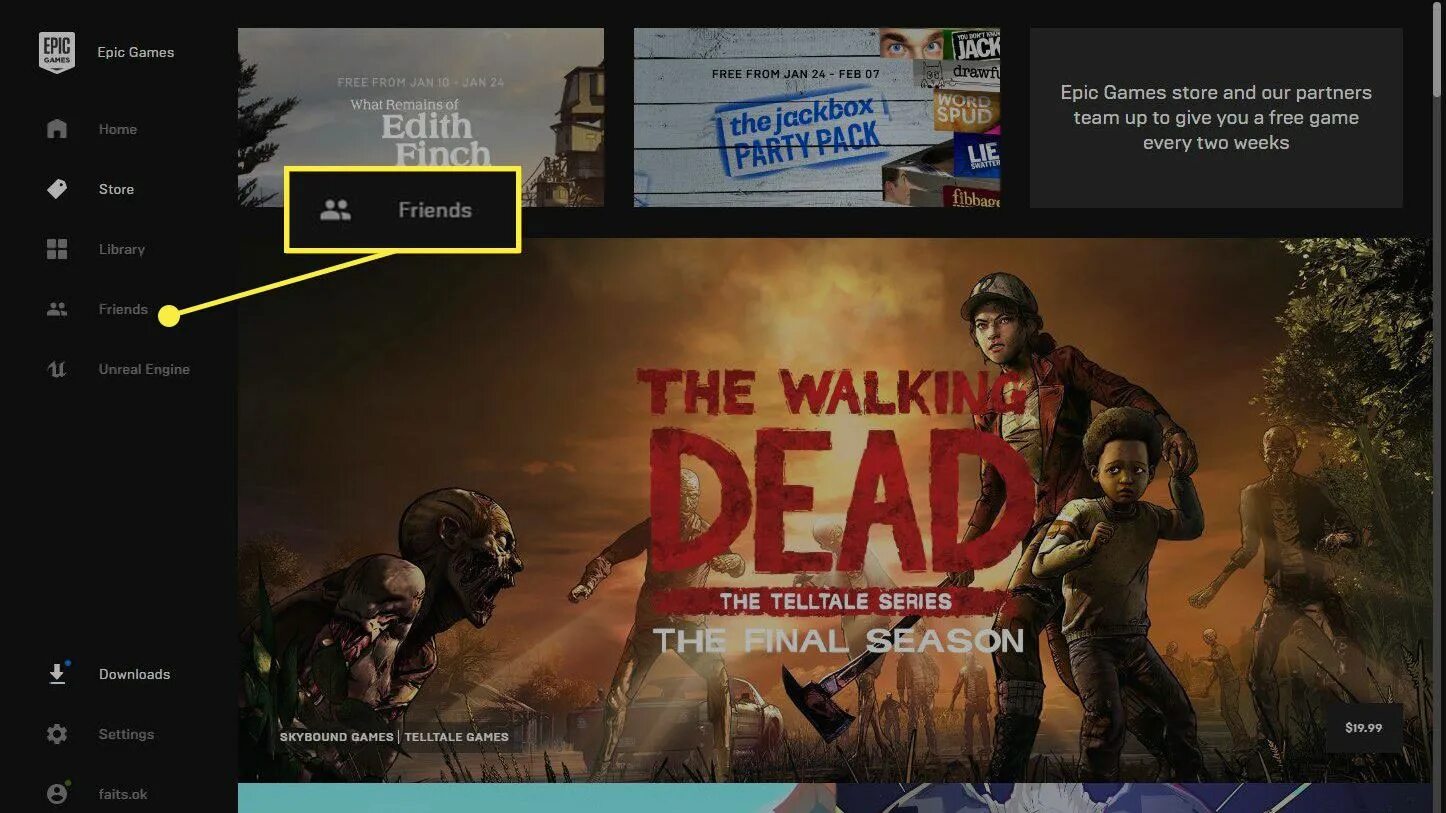Click the Epic Games title text
Viewport: 1446px width, 813px height.
[x=136, y=52]
